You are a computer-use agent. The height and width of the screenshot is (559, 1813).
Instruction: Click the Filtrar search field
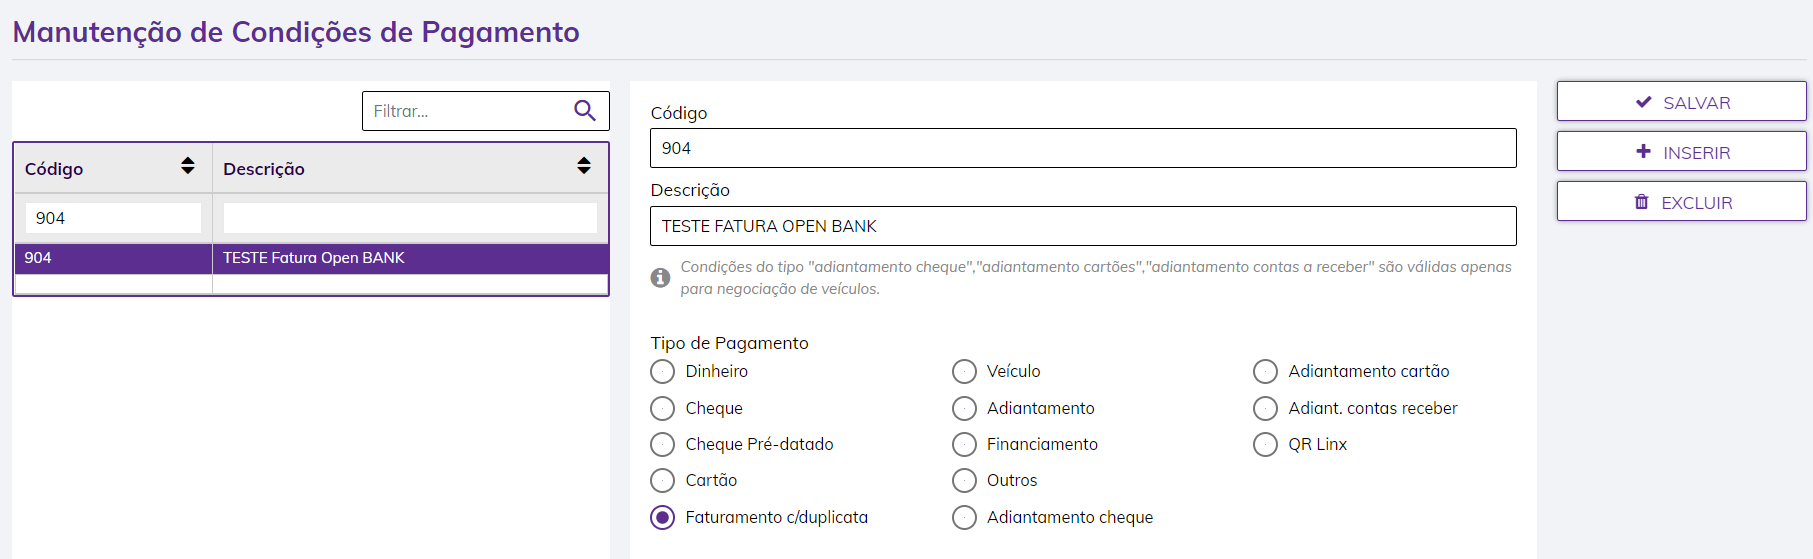pyautogui.click(x=466, y=111)
